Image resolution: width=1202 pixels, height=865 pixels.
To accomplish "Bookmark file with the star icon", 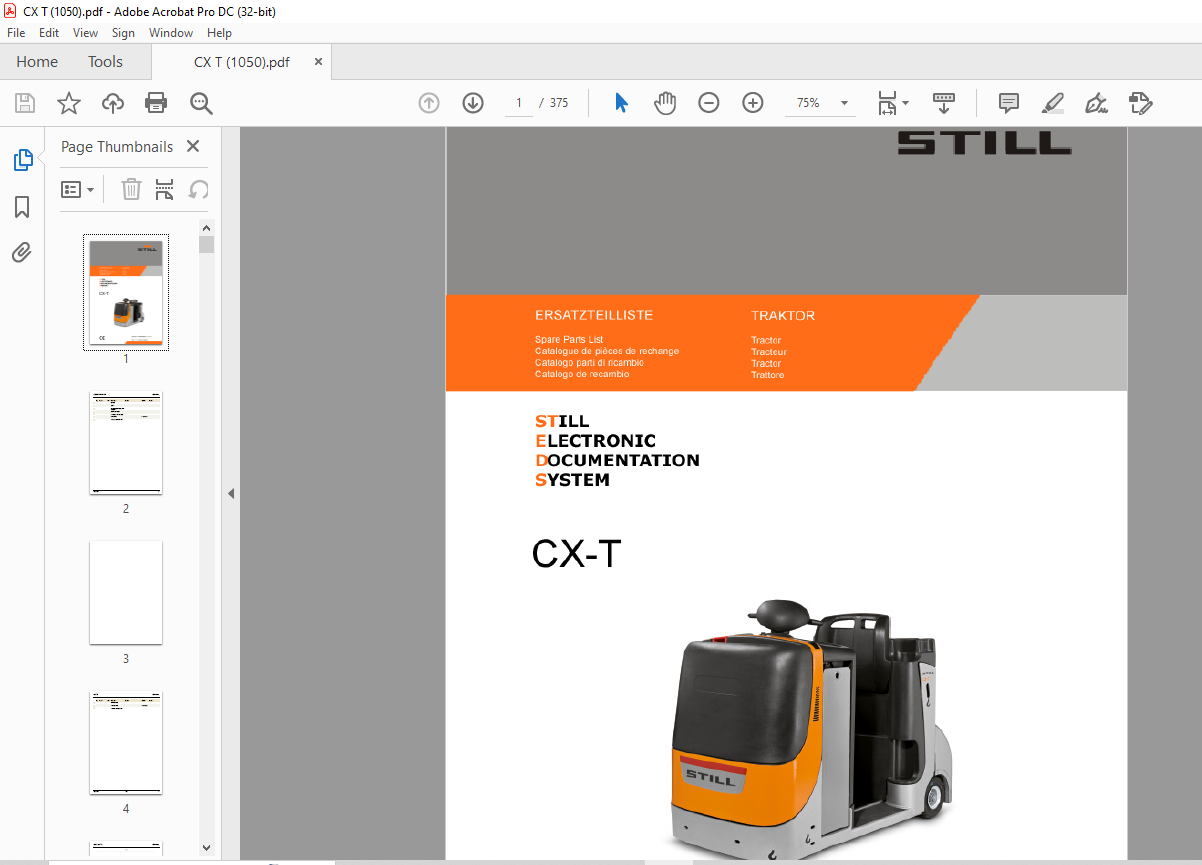I will pyautogui.click(x=68, y=103).
